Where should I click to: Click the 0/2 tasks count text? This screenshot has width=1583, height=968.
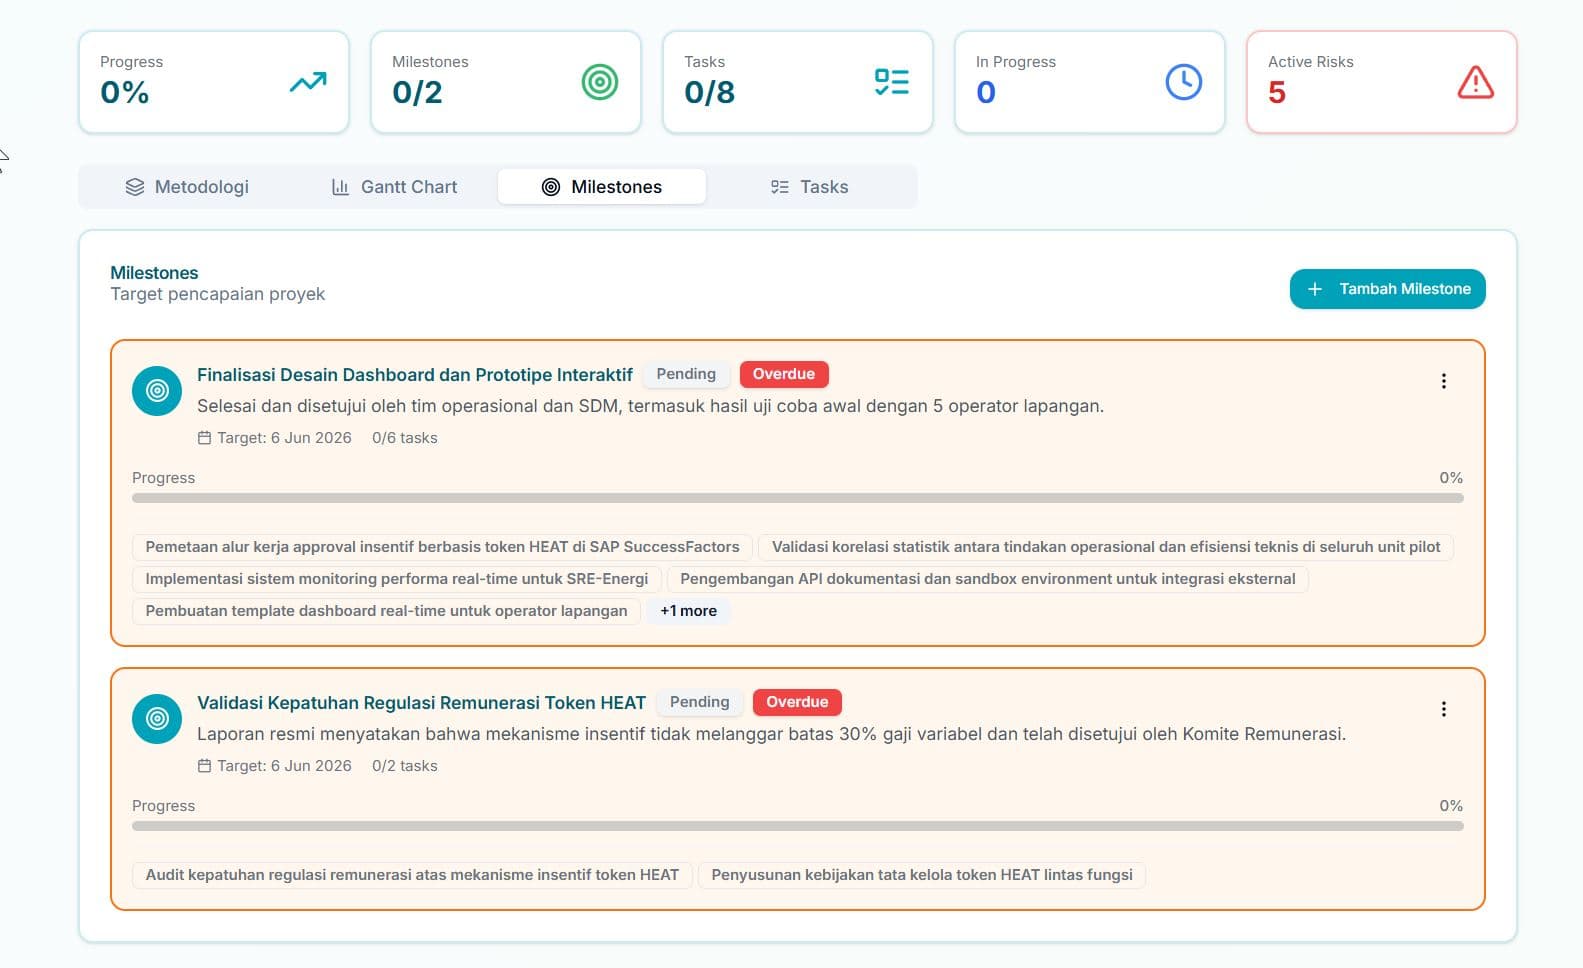coord(405,766)
